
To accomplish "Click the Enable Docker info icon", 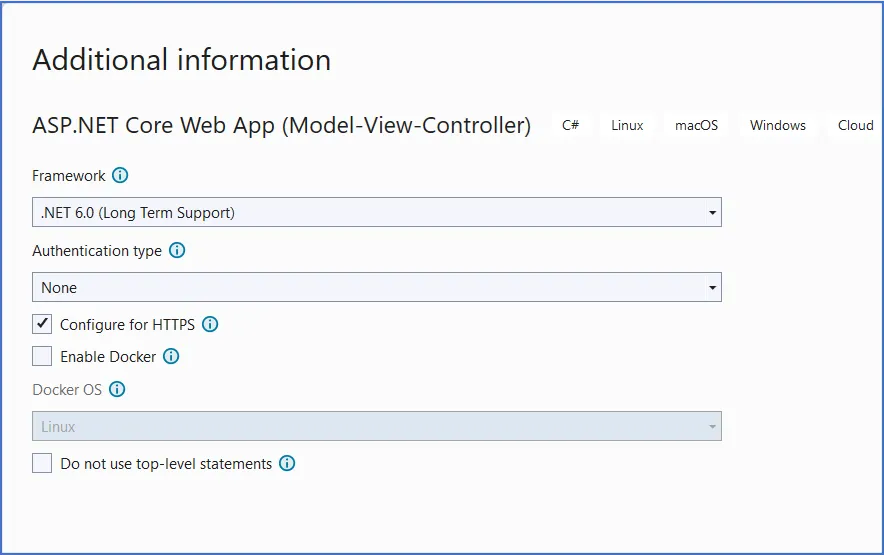I will pos(171,356).
